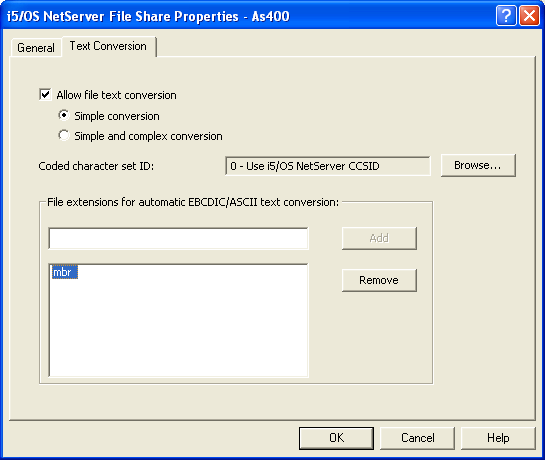Screen dimensions: 545x460
Task: Click the empty file extension text box
Action: click(x=178, y=238)
